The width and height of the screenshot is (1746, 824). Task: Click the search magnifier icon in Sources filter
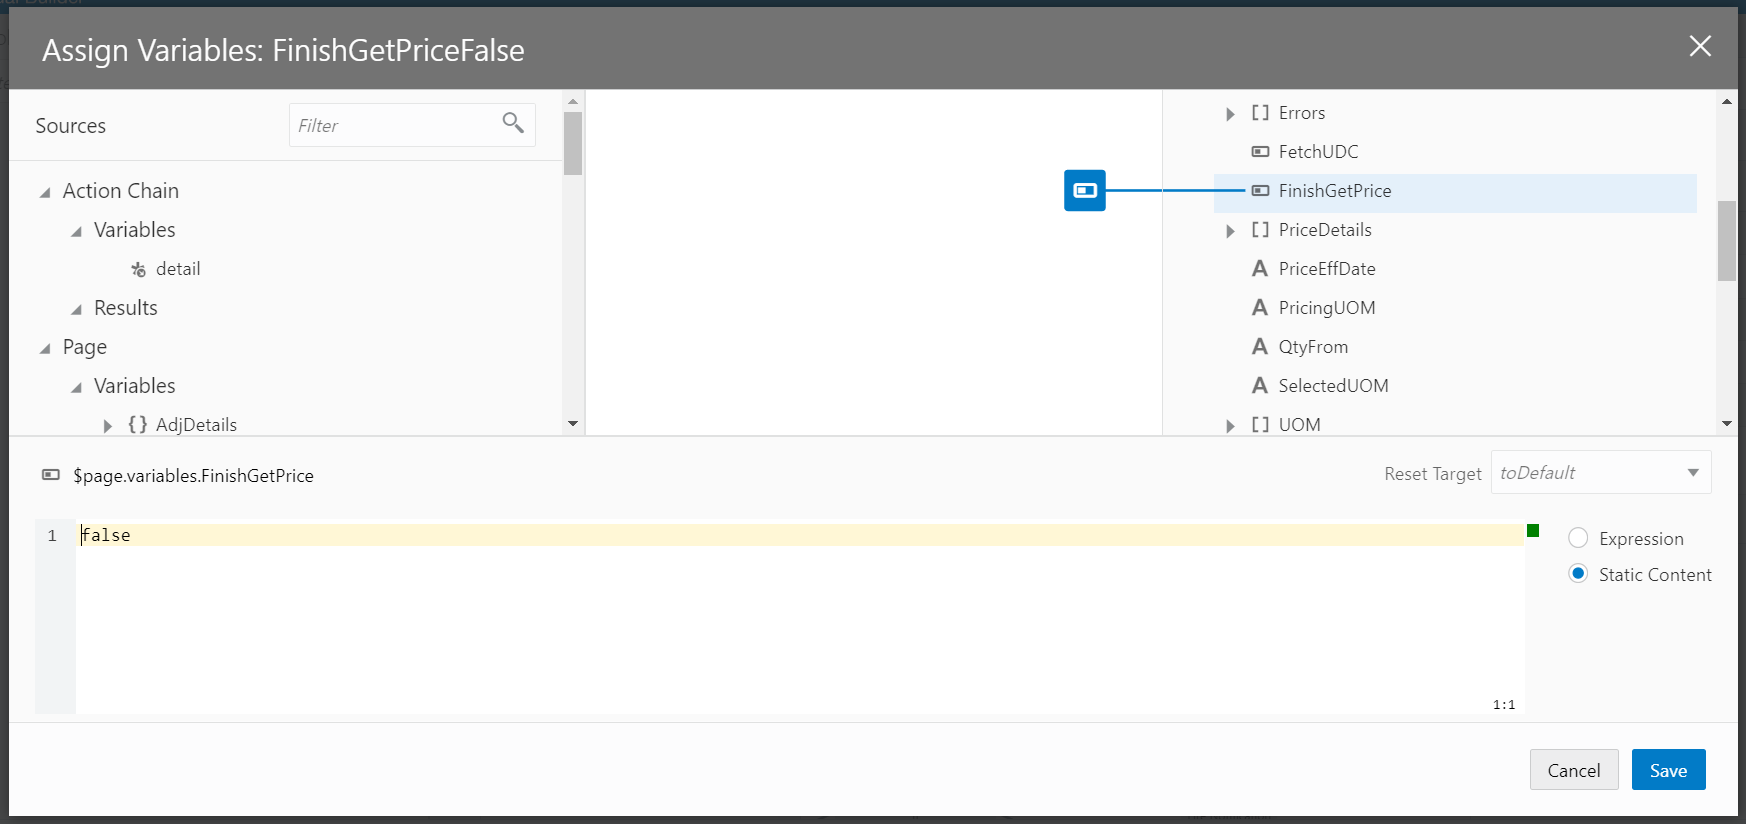point(513,123)
